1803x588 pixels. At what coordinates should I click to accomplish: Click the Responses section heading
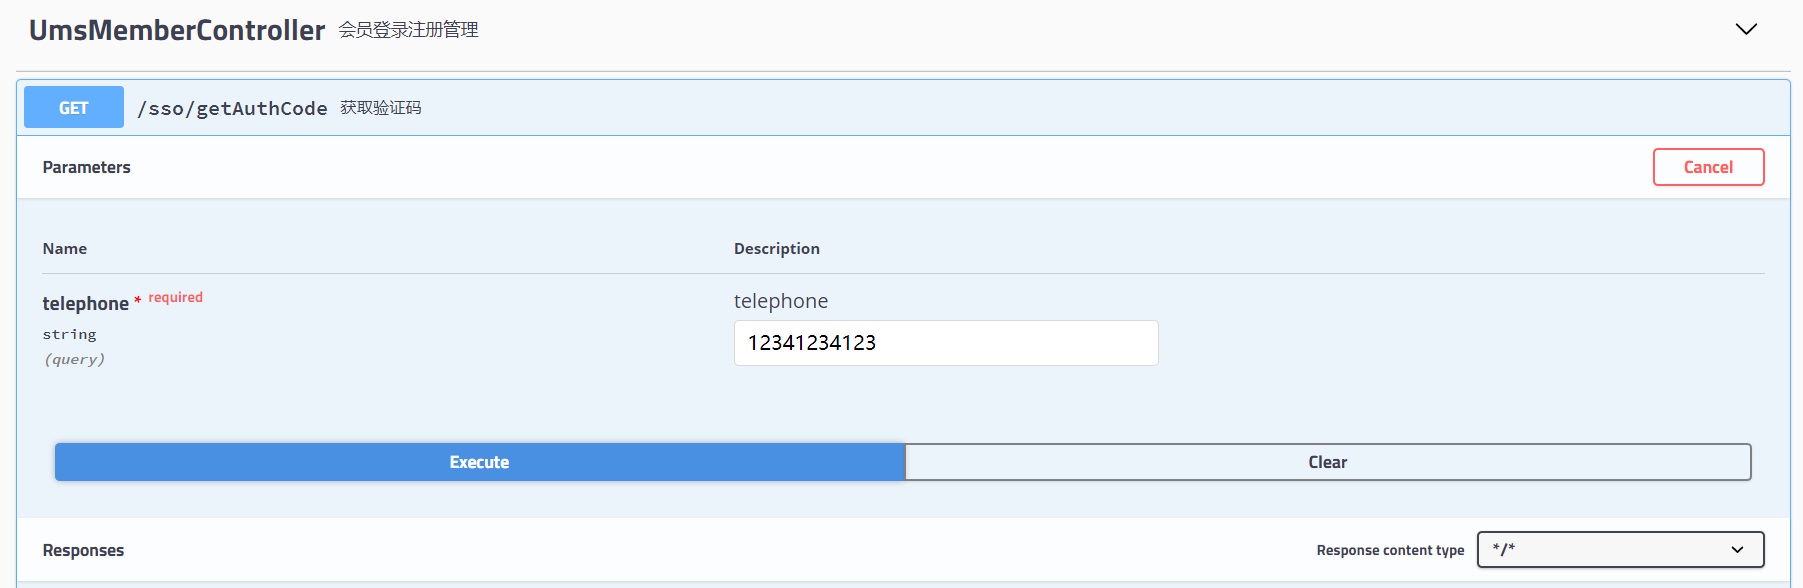click(x=84, y=550)
